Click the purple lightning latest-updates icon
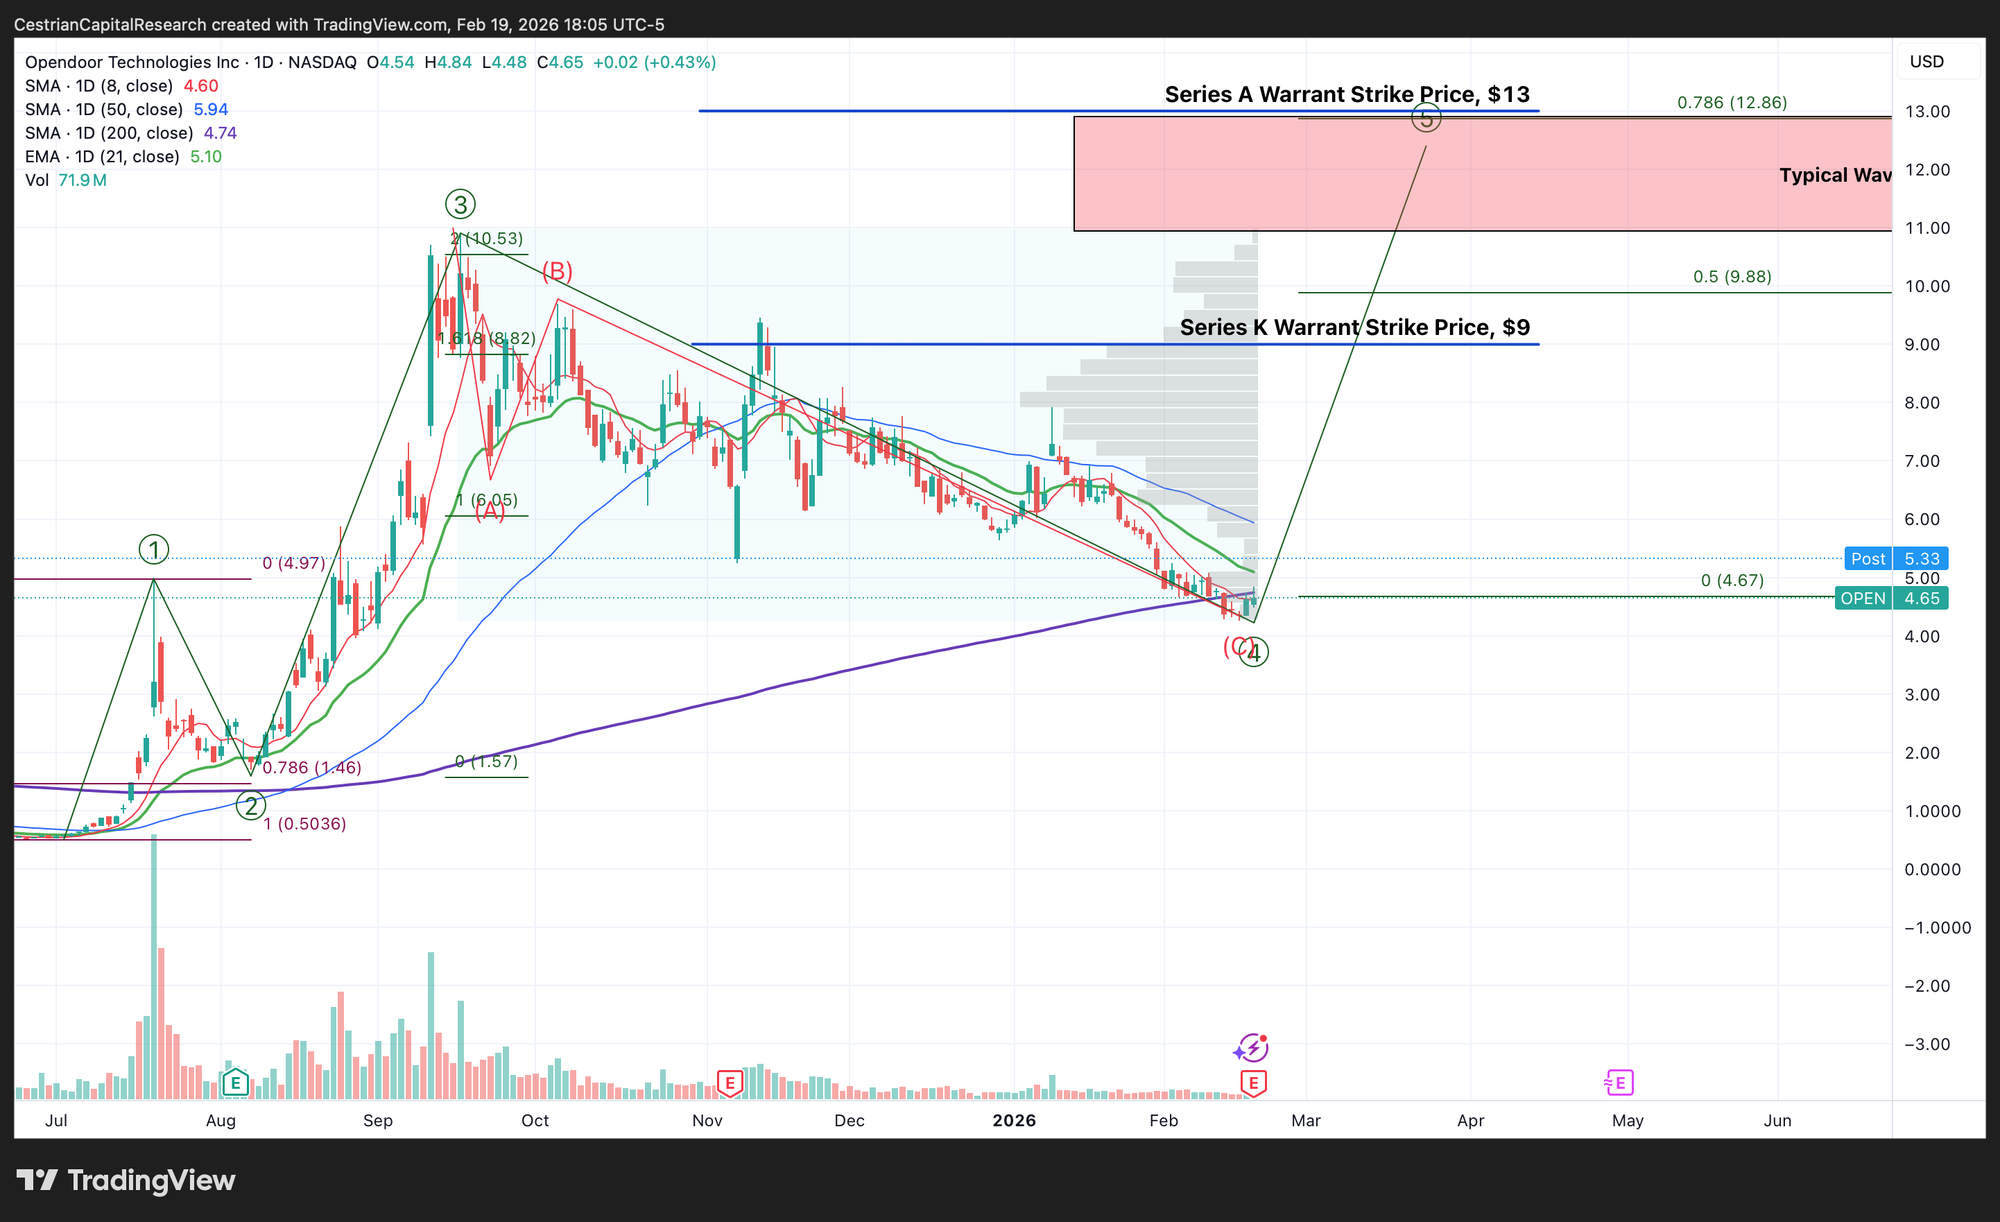The image size is (2000, 1222). click(1251, 1048)
